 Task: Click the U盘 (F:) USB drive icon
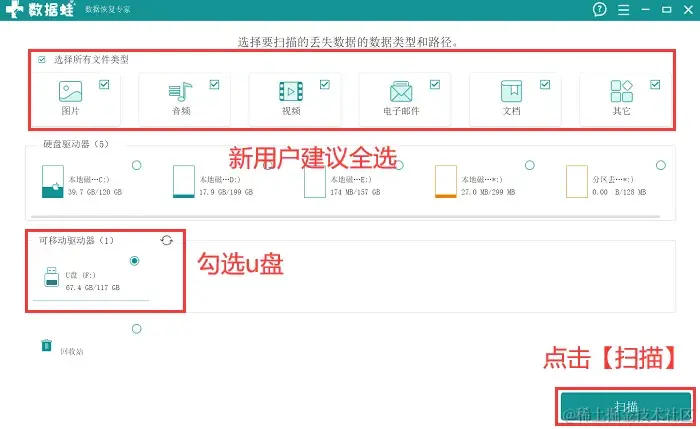coord(52,277)
